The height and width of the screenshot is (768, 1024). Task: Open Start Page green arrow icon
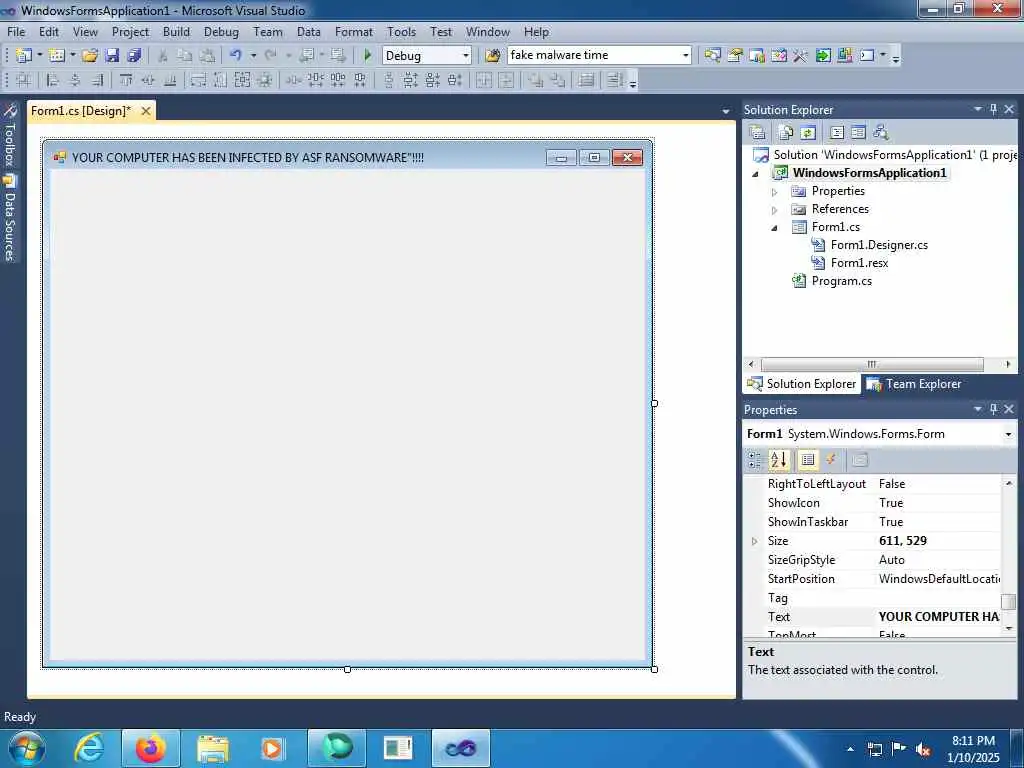[x=823, y=56]
